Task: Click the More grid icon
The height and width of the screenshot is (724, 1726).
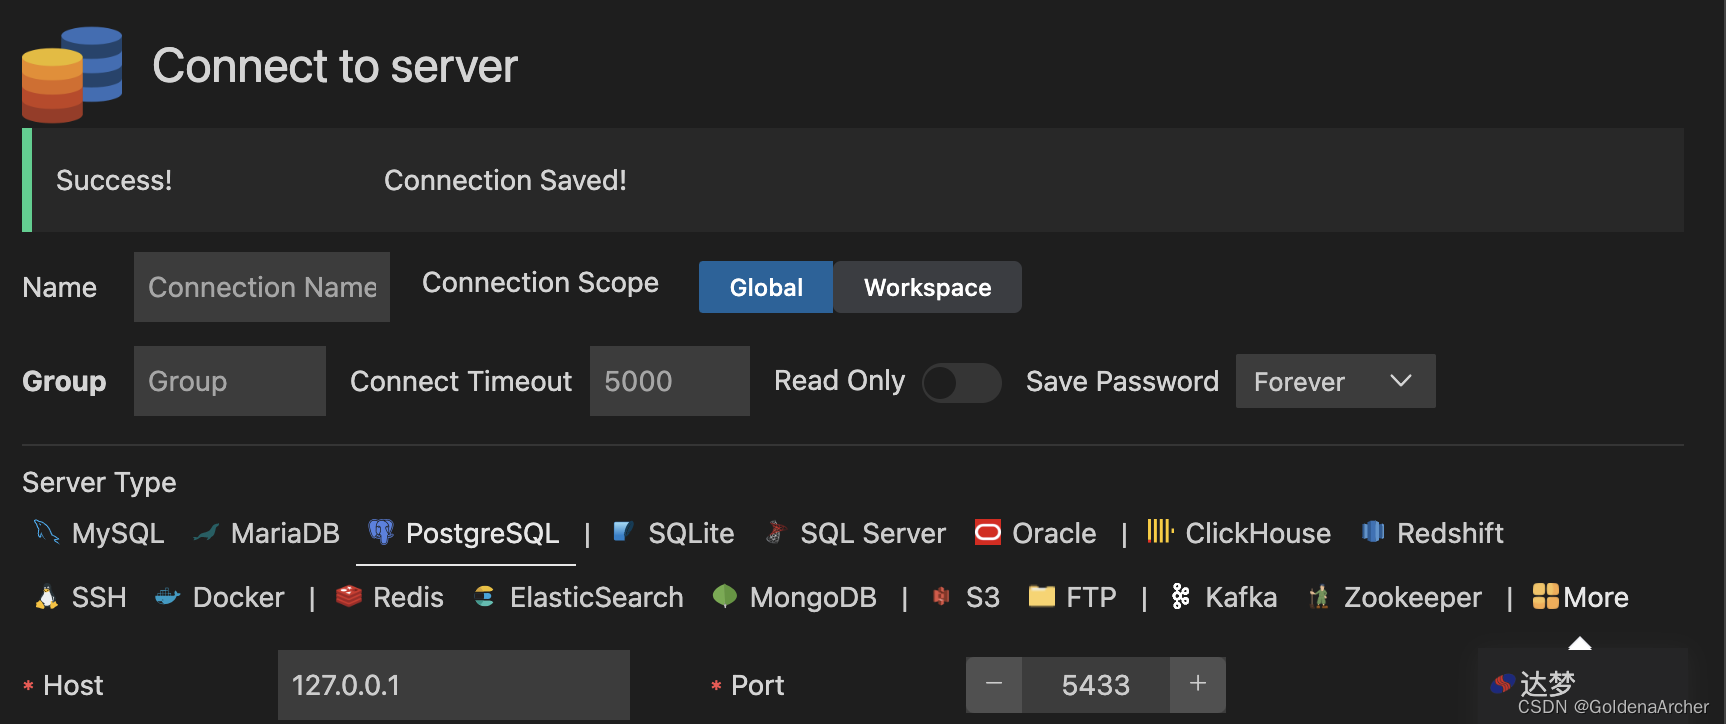Action: tap(1546, 596)
